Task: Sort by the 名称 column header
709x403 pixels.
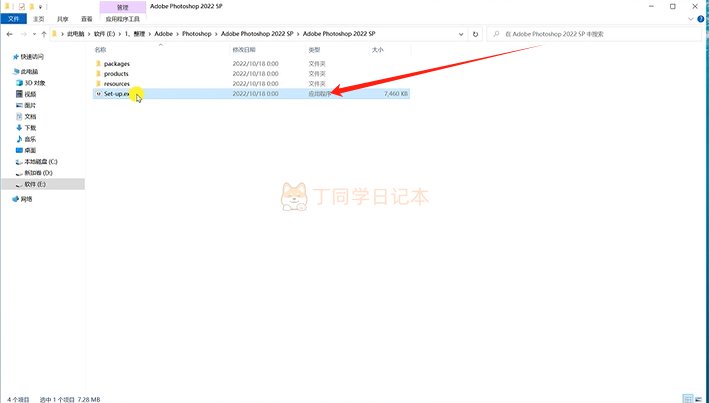Action: (x=100, y=50)
